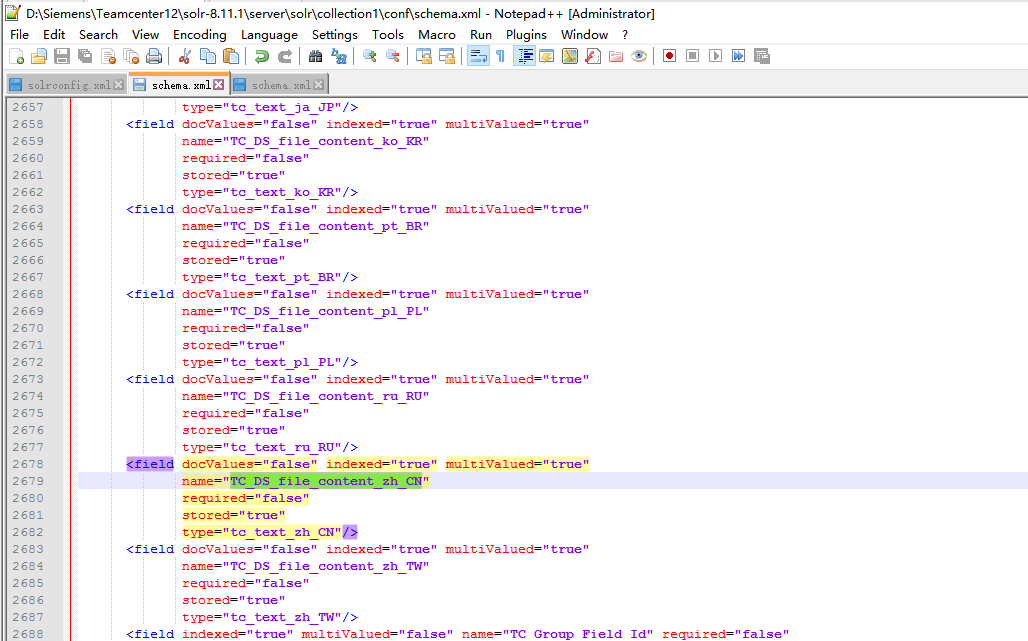Click the Close All documents toolbar icon

point(131,56)
